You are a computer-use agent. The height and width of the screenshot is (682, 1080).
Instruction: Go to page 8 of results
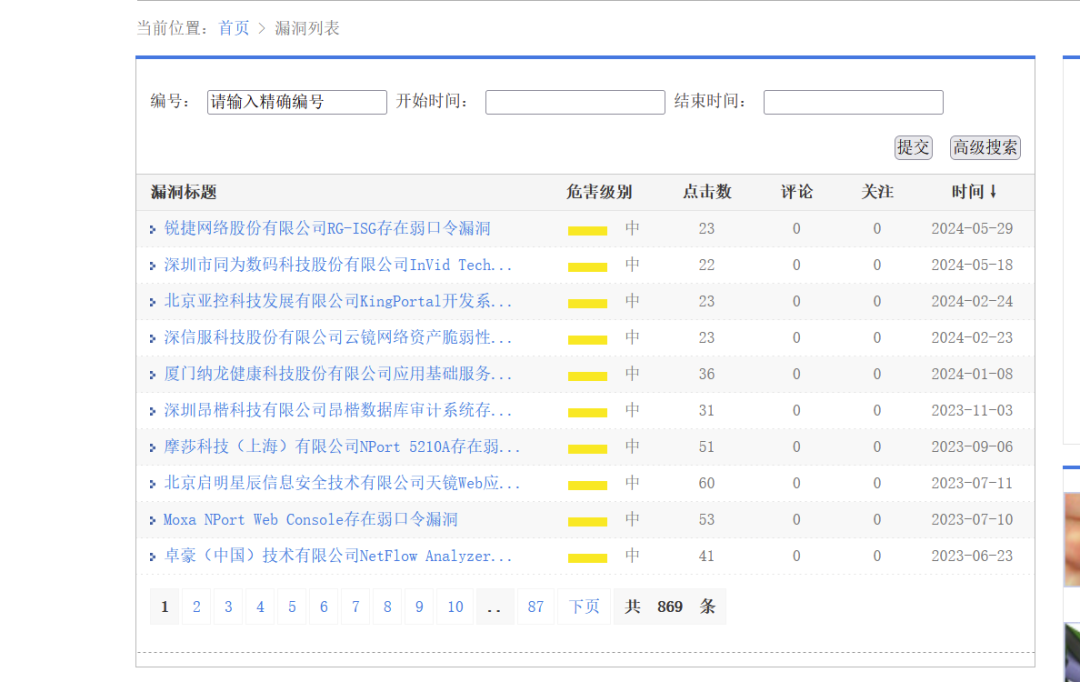click(387, 607)
